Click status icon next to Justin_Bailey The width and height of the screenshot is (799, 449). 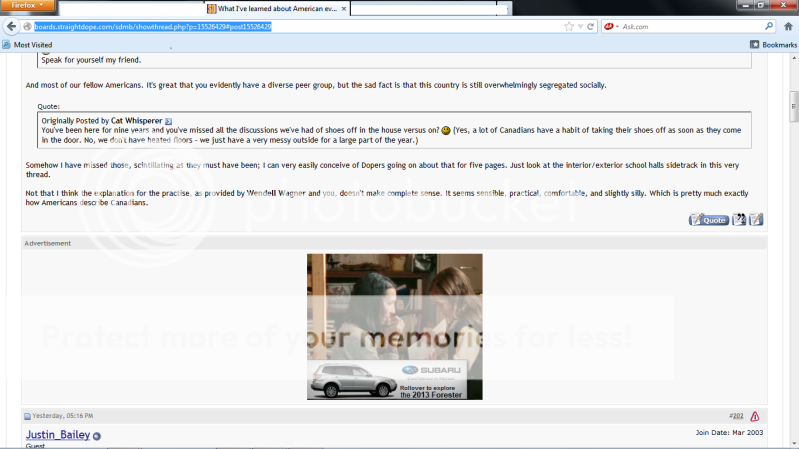97,436
